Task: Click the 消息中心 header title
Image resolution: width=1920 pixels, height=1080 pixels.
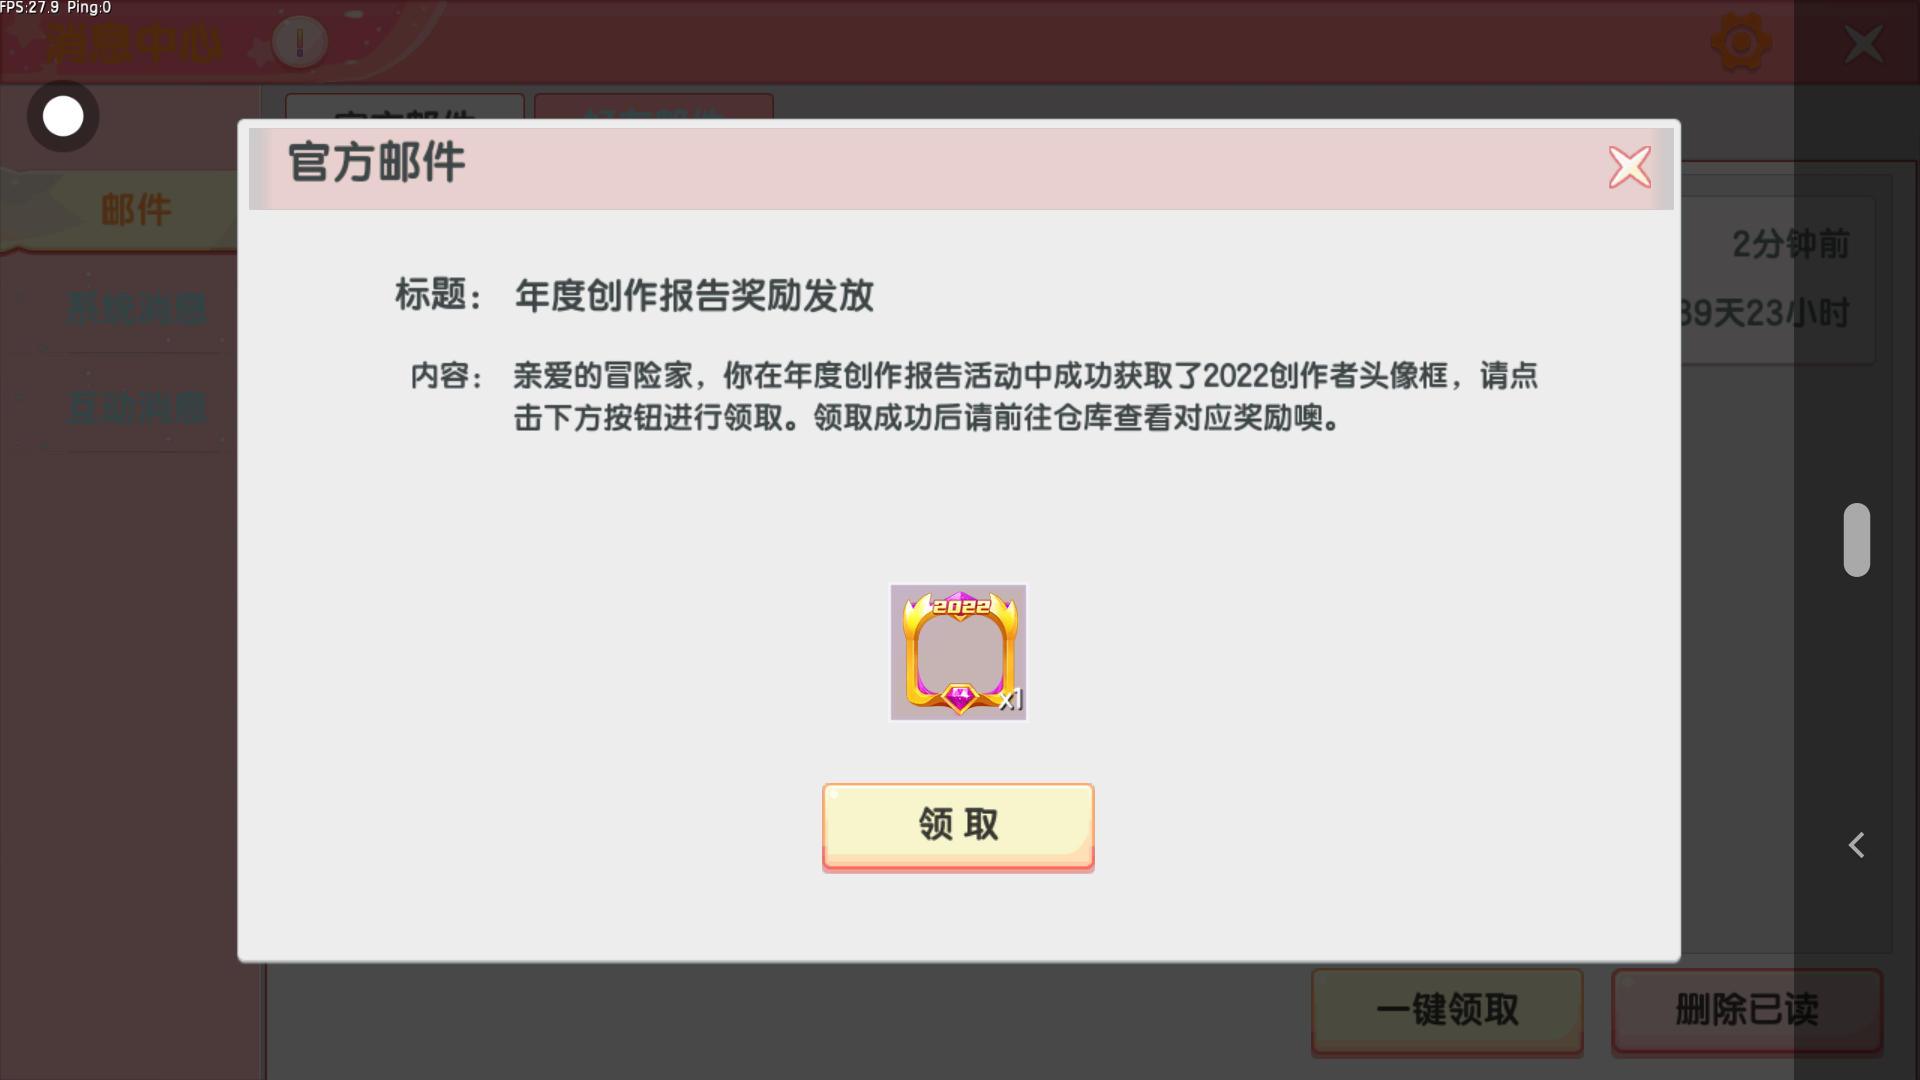Action: click(134, 44)
